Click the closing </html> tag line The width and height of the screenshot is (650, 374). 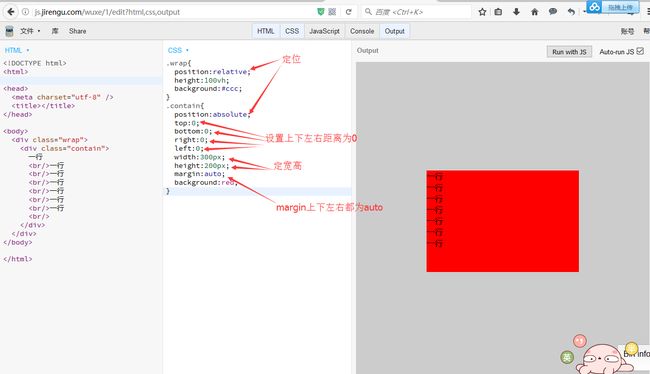[x=18, y=259]
